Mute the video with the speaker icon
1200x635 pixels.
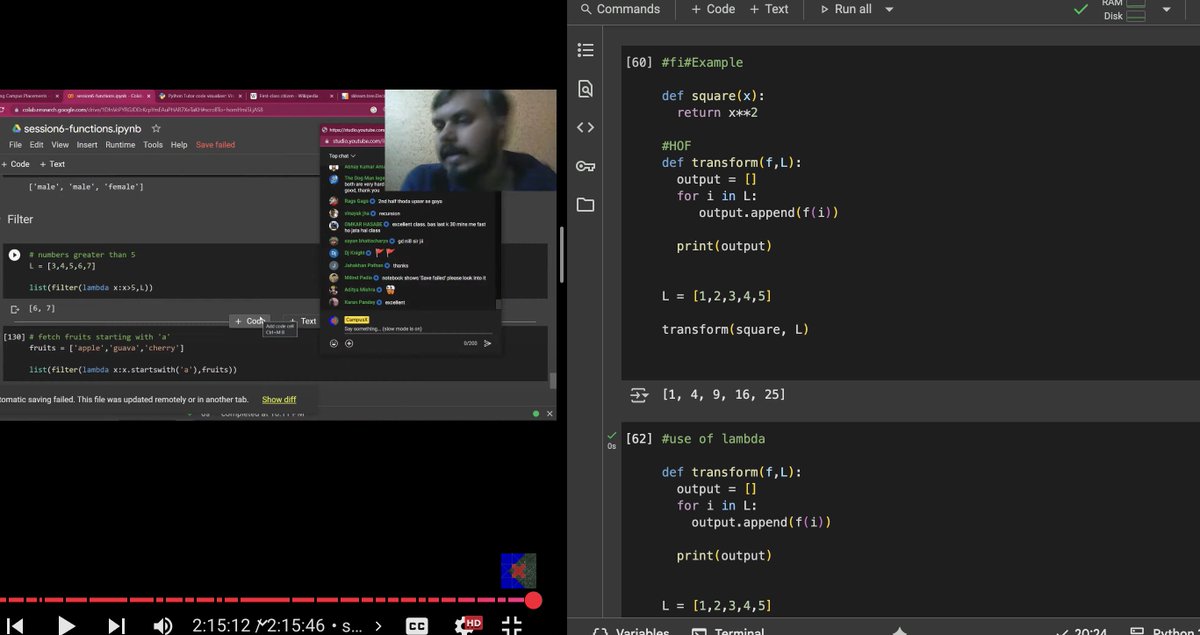pos(163,625)
